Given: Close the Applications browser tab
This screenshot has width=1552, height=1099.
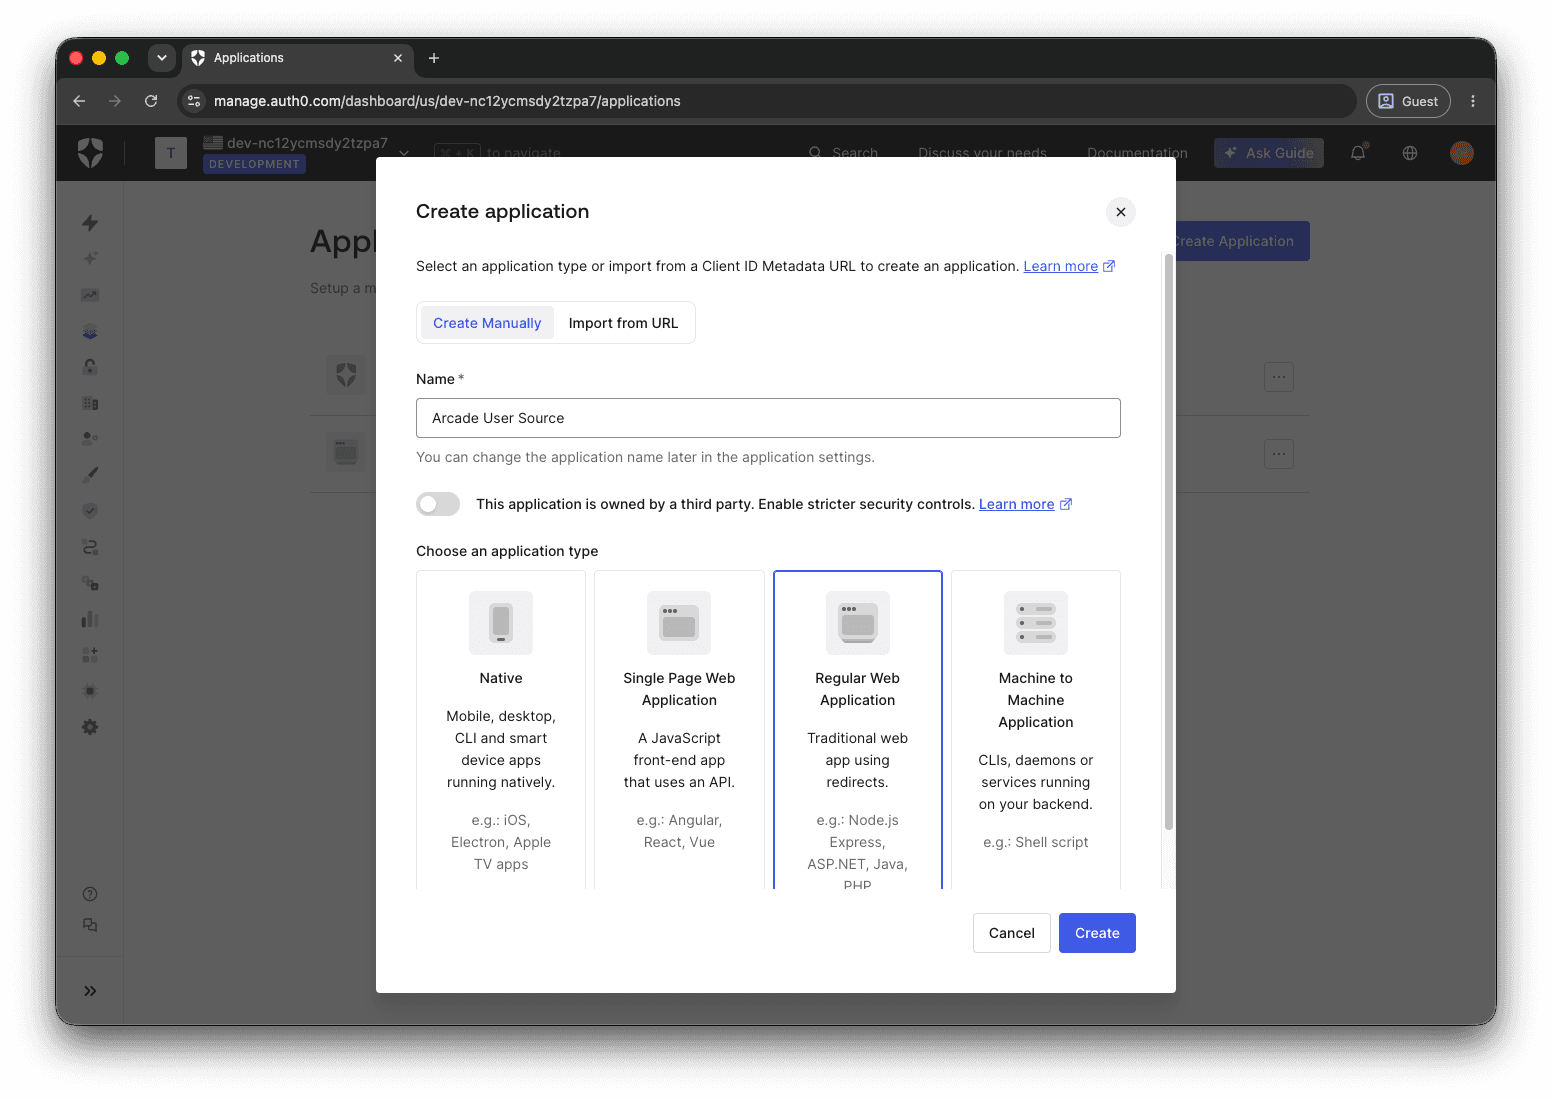Looking at the screenshot, I should point(398,58).
